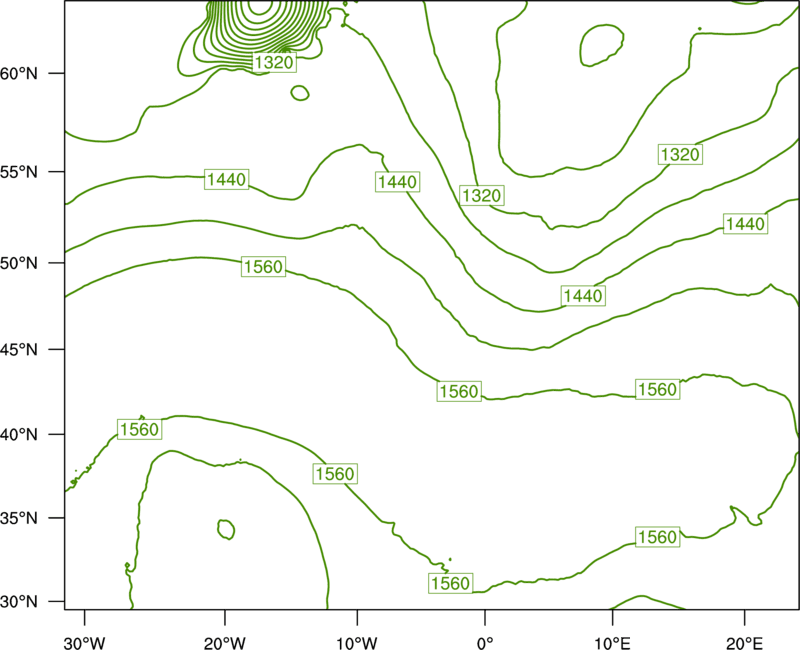This screenshot has width=800, height=650.
Task: Click the 40°N latitude axis label
Action: (19, 435)
